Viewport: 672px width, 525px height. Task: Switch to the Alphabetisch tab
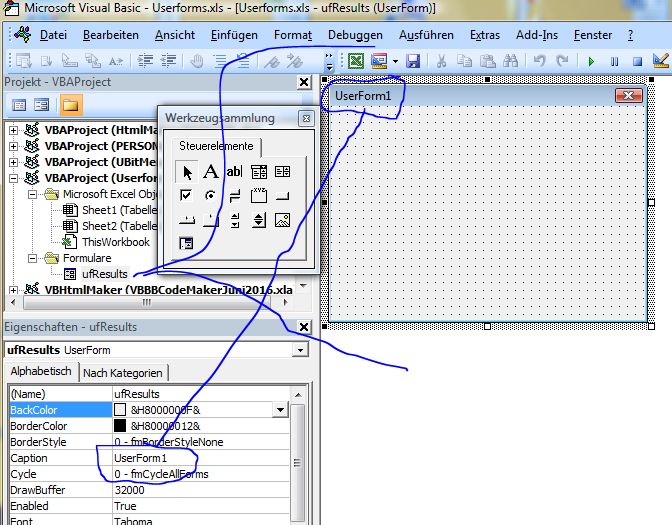(x=41, y=371)
